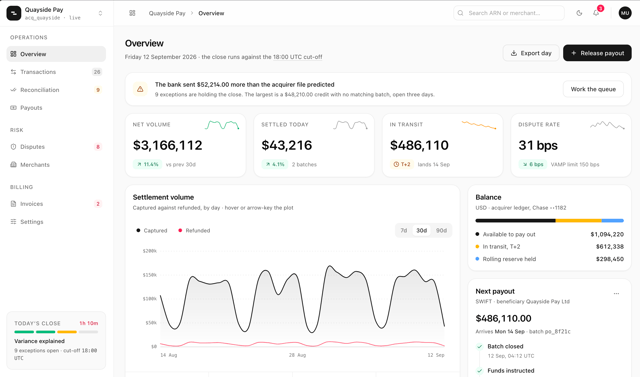Click the Export day button

531,53
